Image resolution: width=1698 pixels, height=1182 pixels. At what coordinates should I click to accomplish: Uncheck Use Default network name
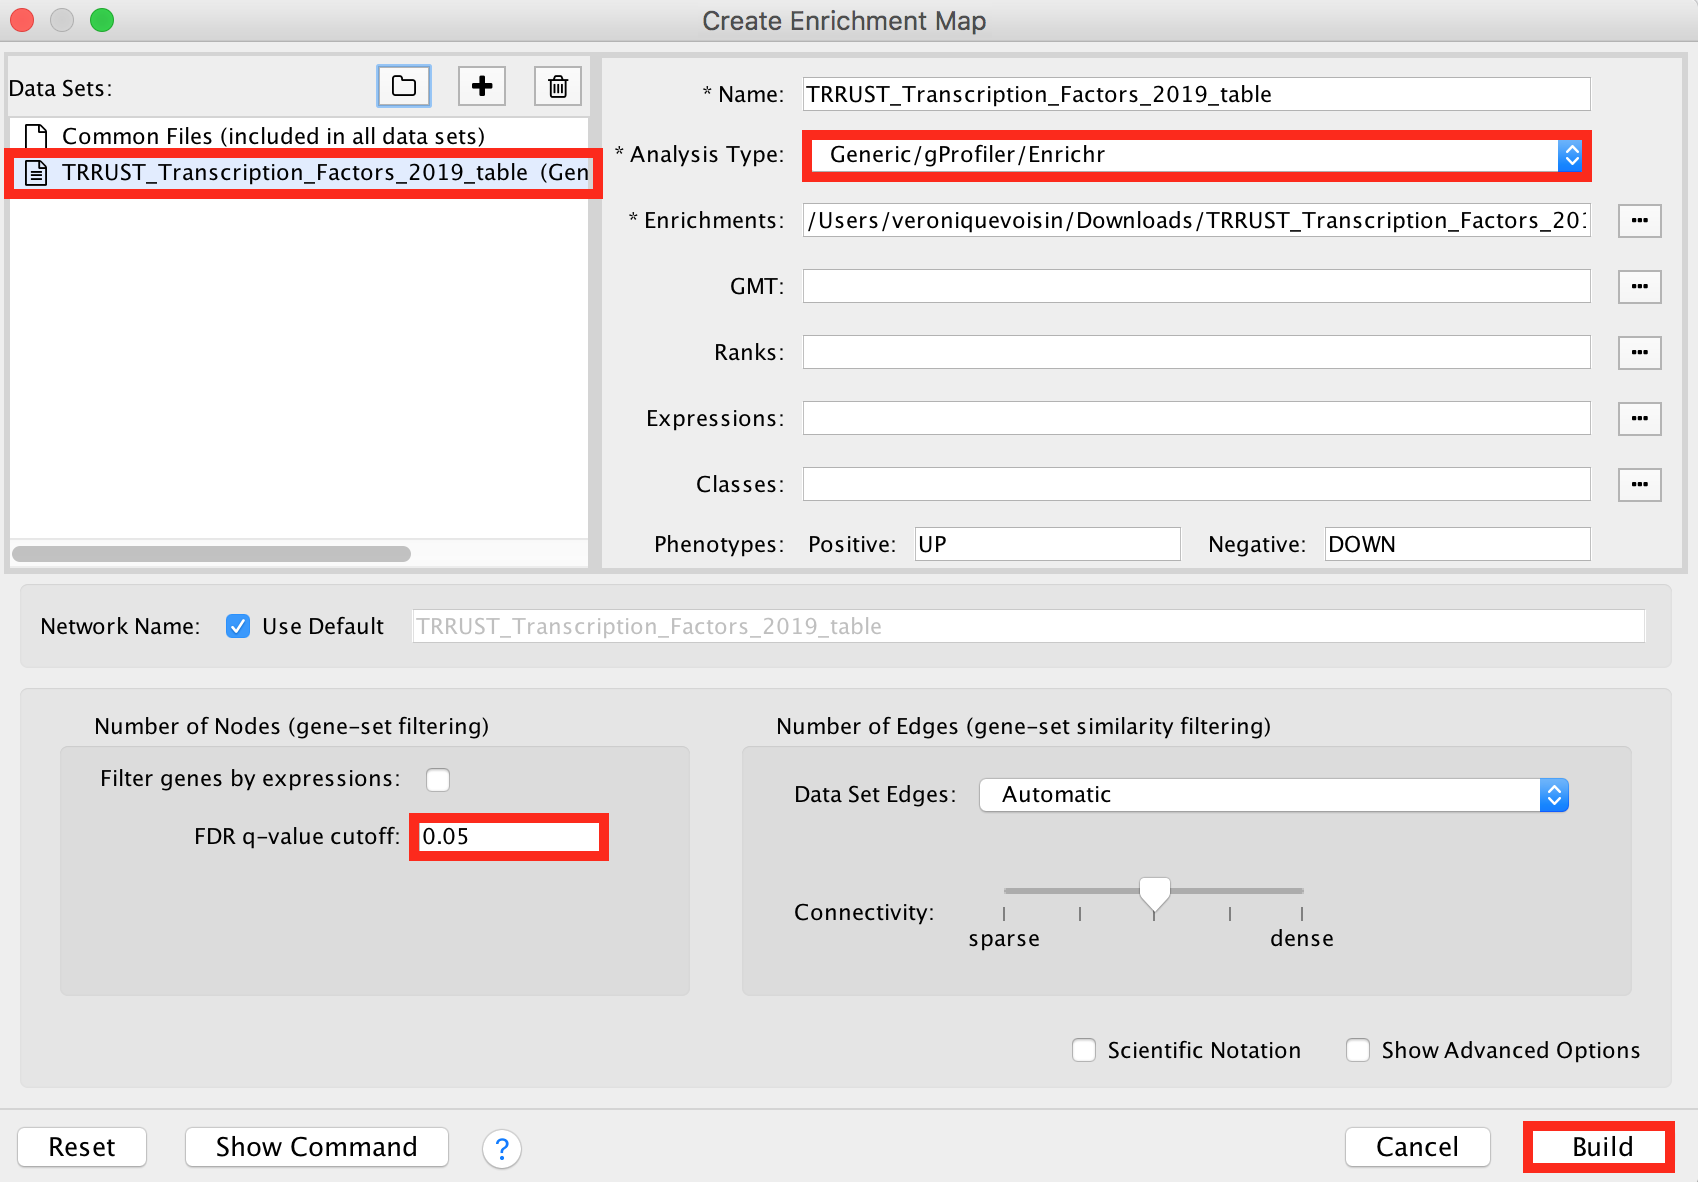(238, 626)
